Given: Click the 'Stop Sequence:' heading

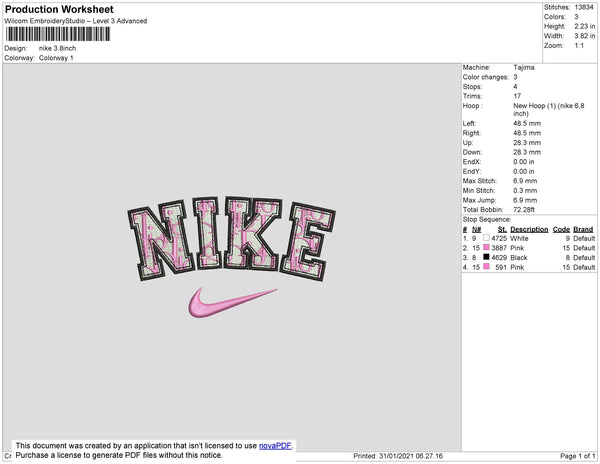Looking at the screenshot, I should (487, 220).
